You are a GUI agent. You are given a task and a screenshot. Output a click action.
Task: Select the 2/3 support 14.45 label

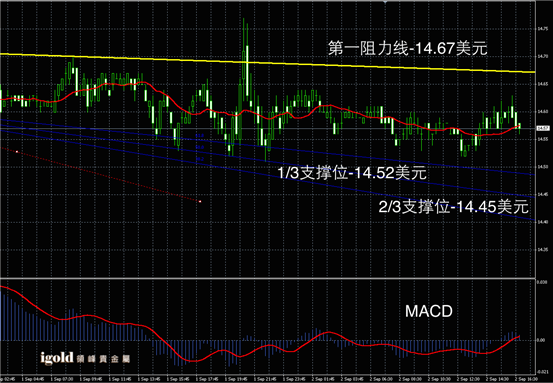tap(454, 207)
